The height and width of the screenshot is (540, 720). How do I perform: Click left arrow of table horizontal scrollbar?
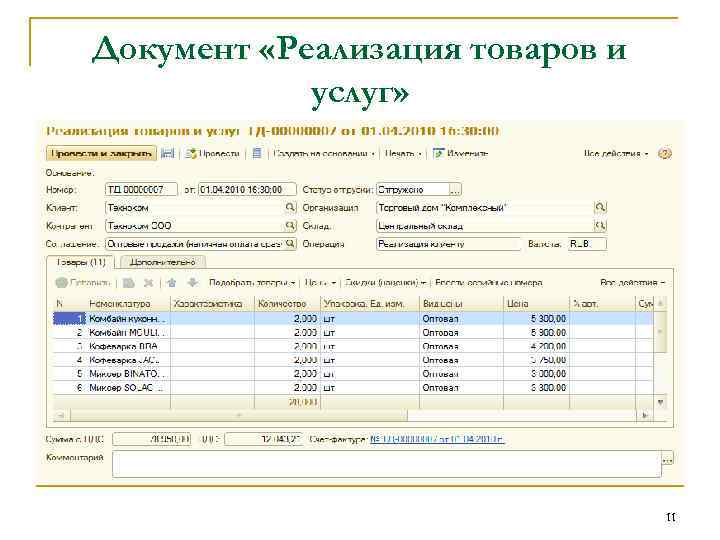[x=61, y=416]
